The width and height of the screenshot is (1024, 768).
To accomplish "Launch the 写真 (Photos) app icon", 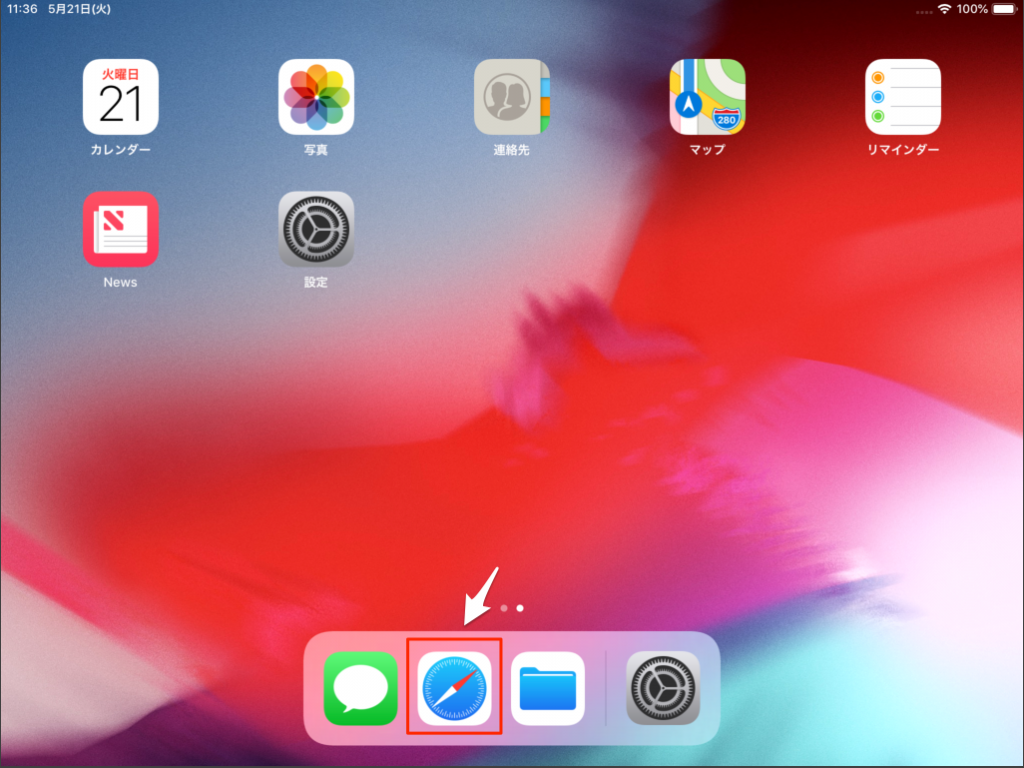I will 316,97.
